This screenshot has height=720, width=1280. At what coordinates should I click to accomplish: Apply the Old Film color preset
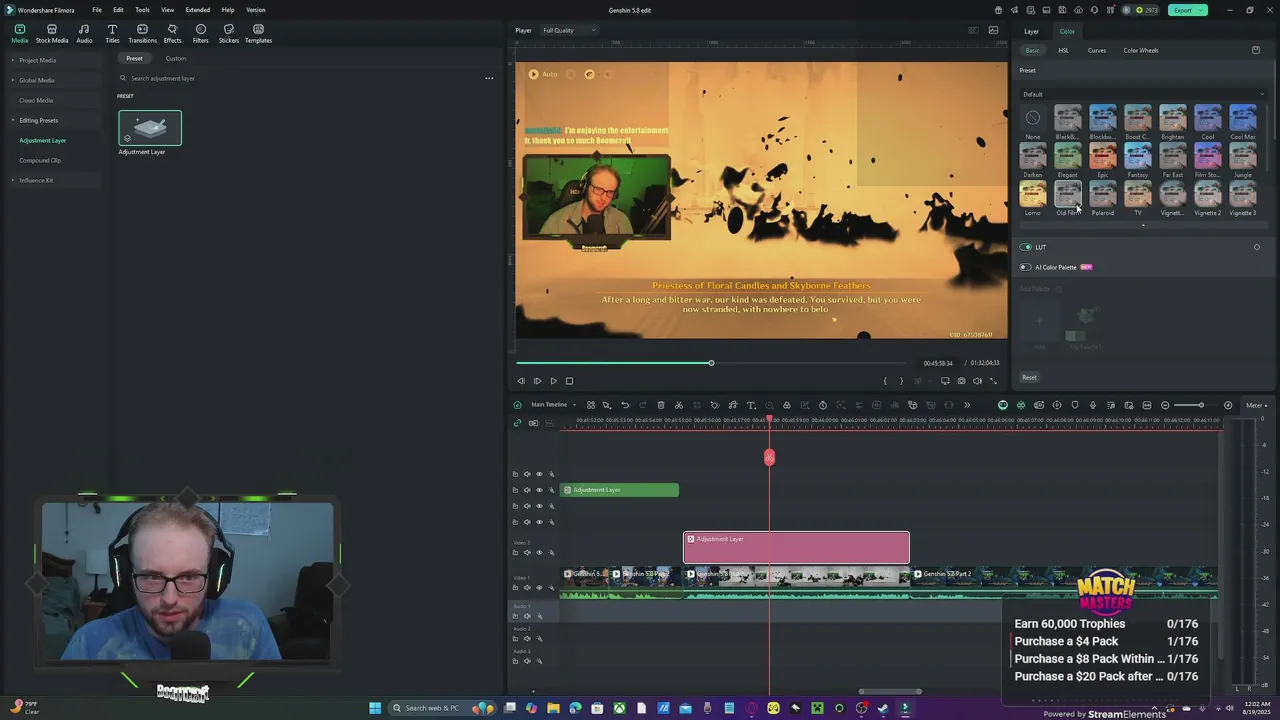click(1068, 198)
